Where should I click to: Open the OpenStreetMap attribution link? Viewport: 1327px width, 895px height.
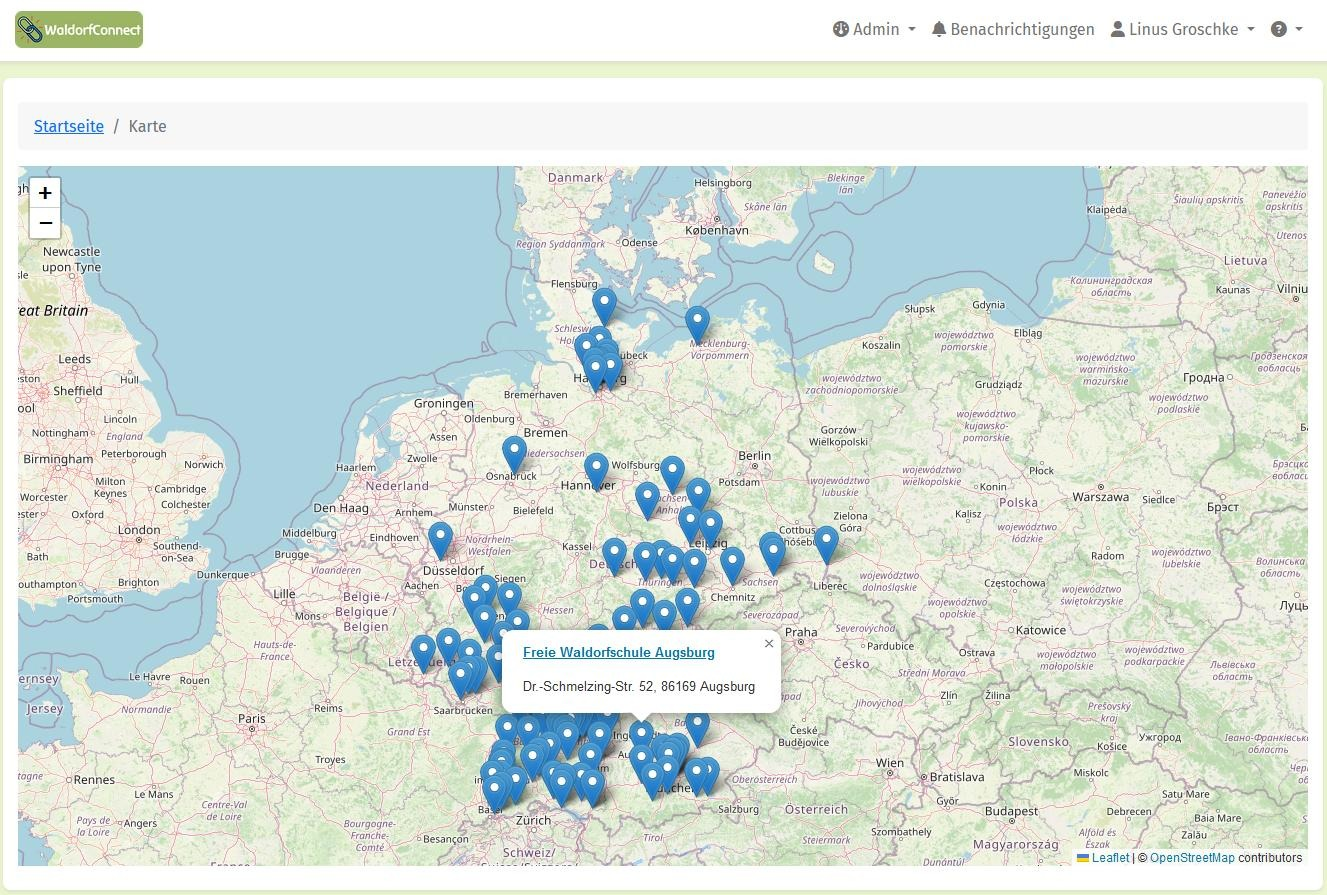[x=1192, y=857]
